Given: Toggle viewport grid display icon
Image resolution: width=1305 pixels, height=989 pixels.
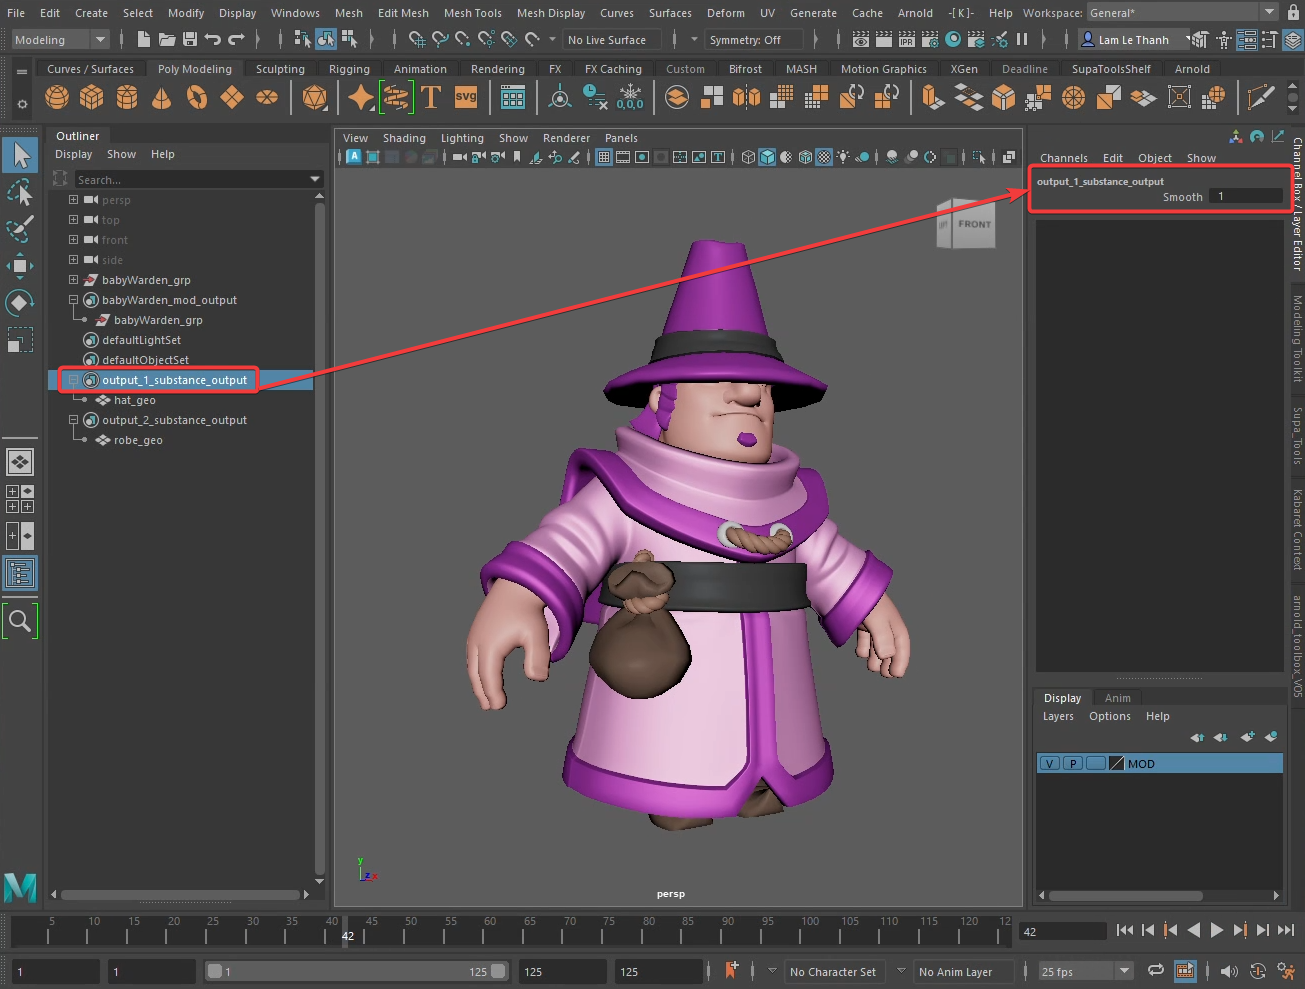Looking at the screenshot, I should [x=604, y=157].
